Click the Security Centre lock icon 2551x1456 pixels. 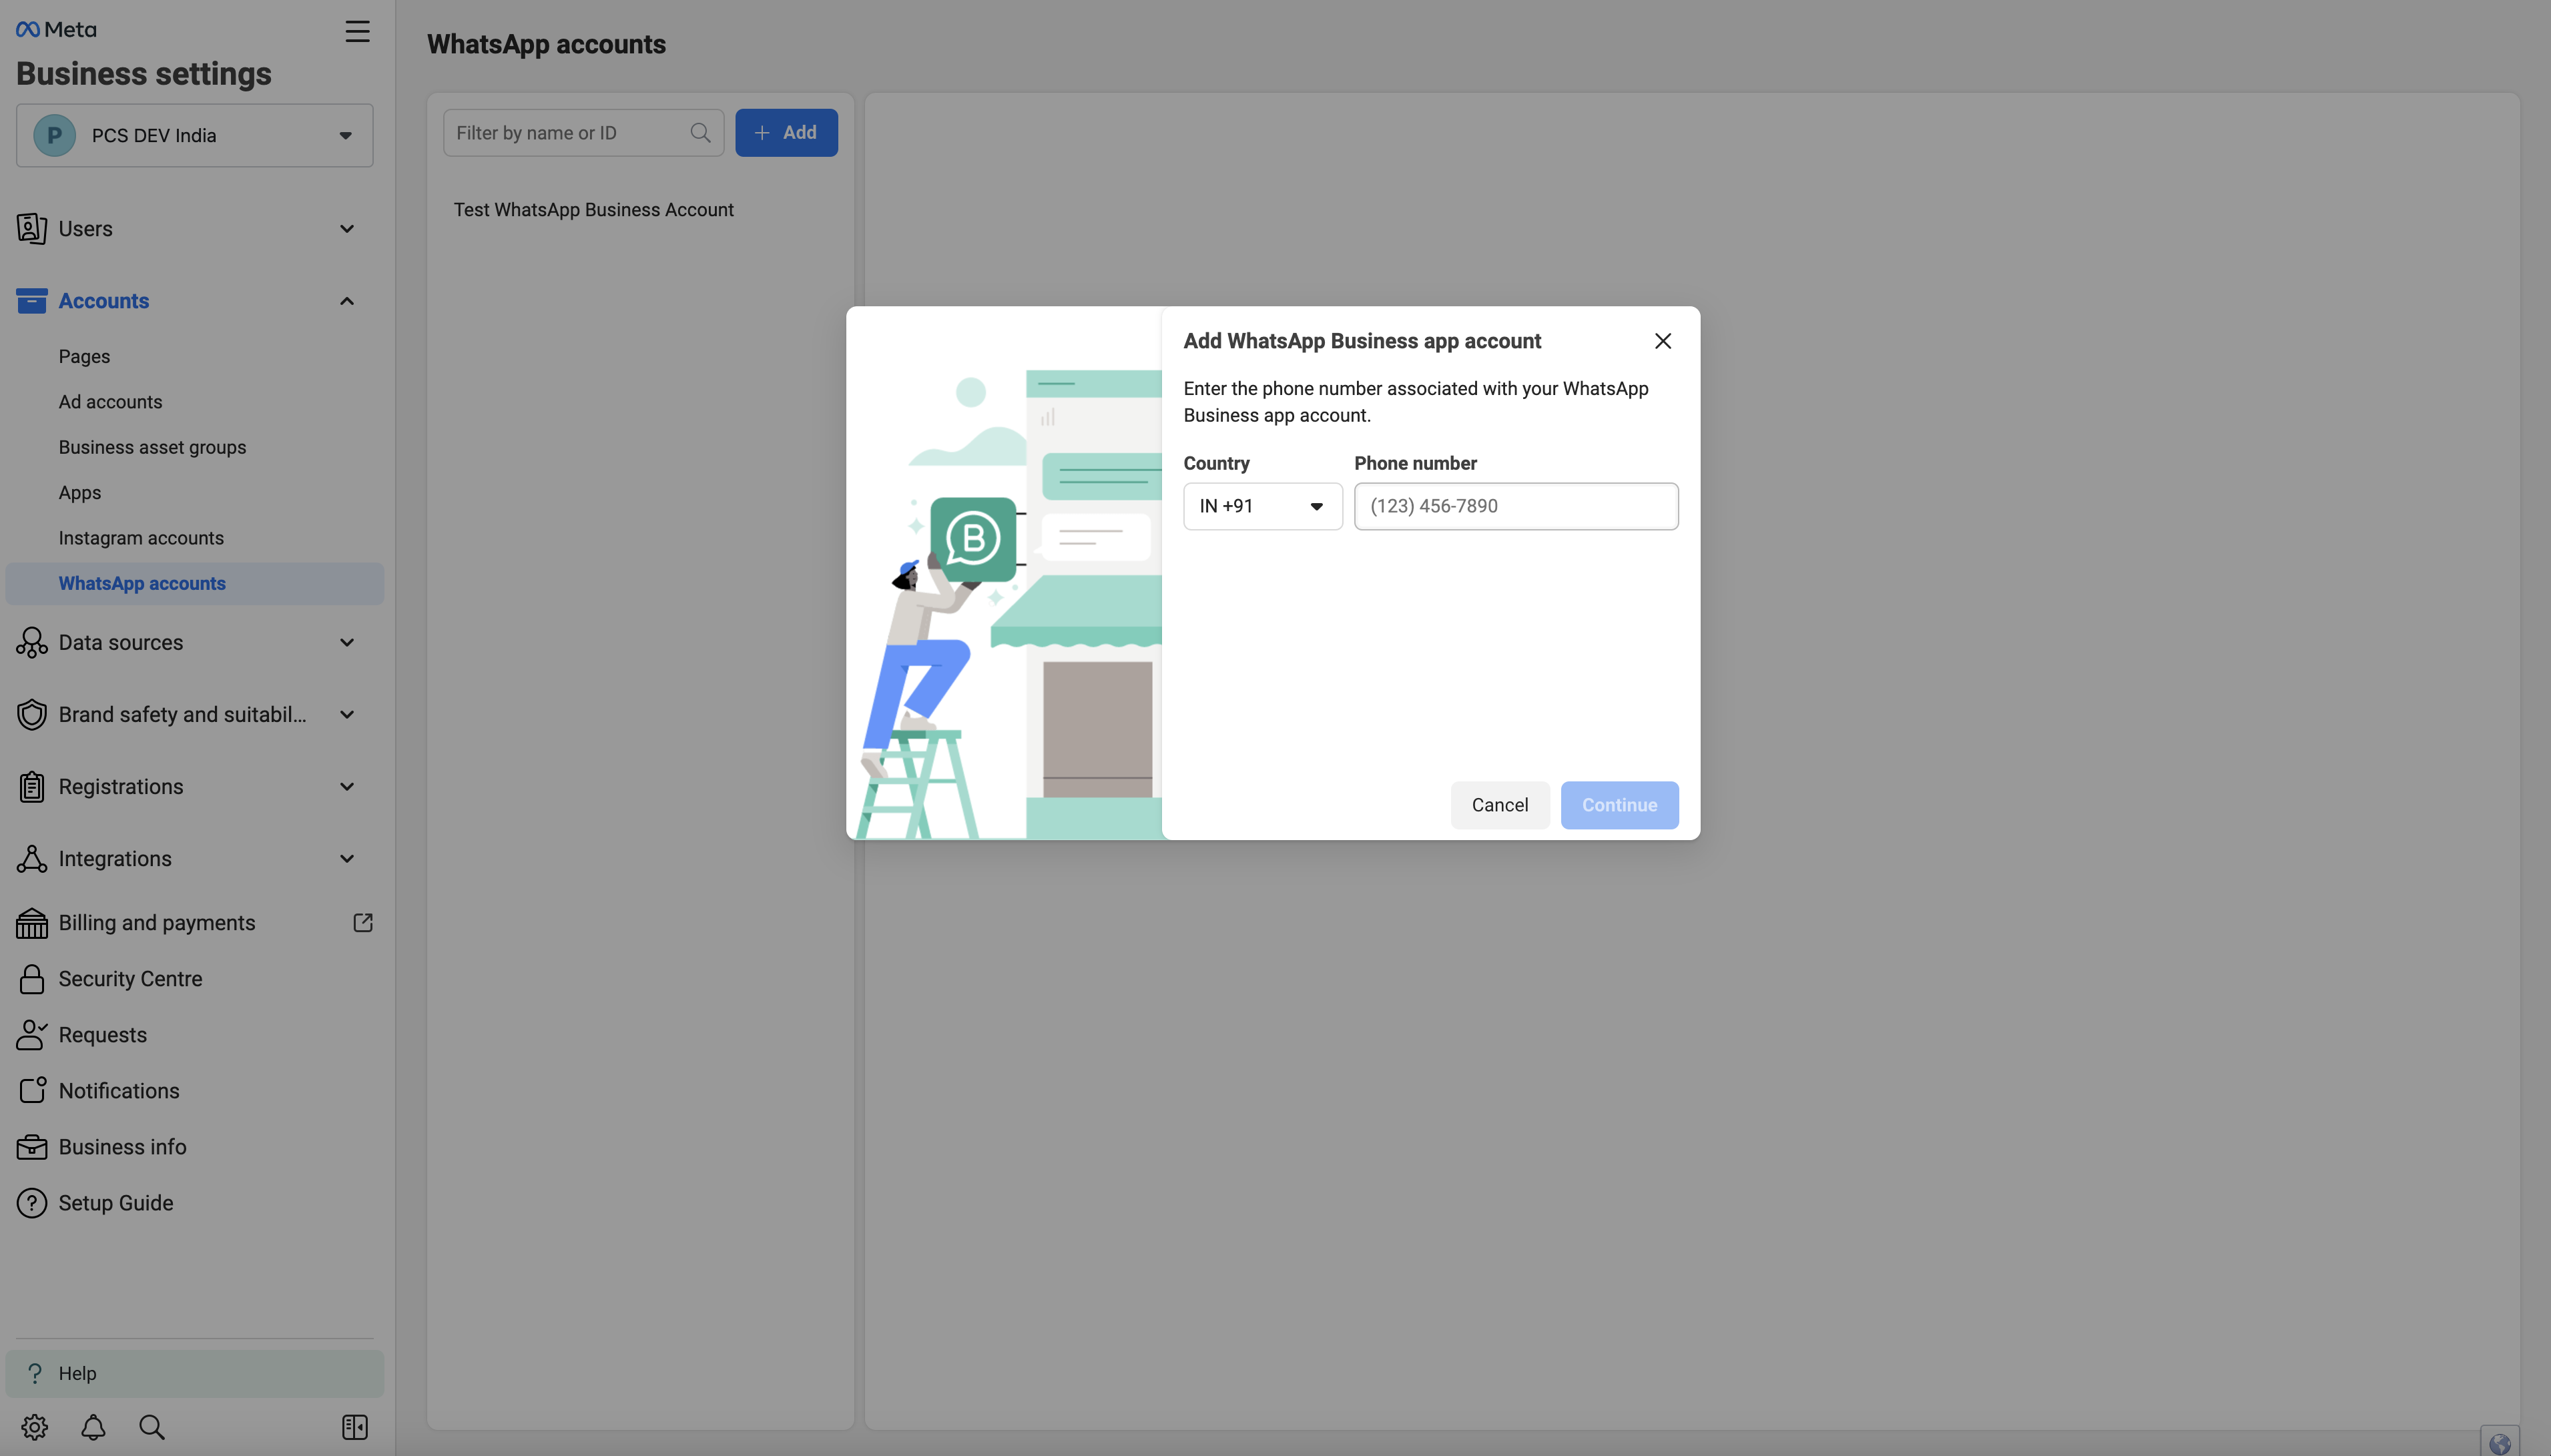tap(32, 979)
